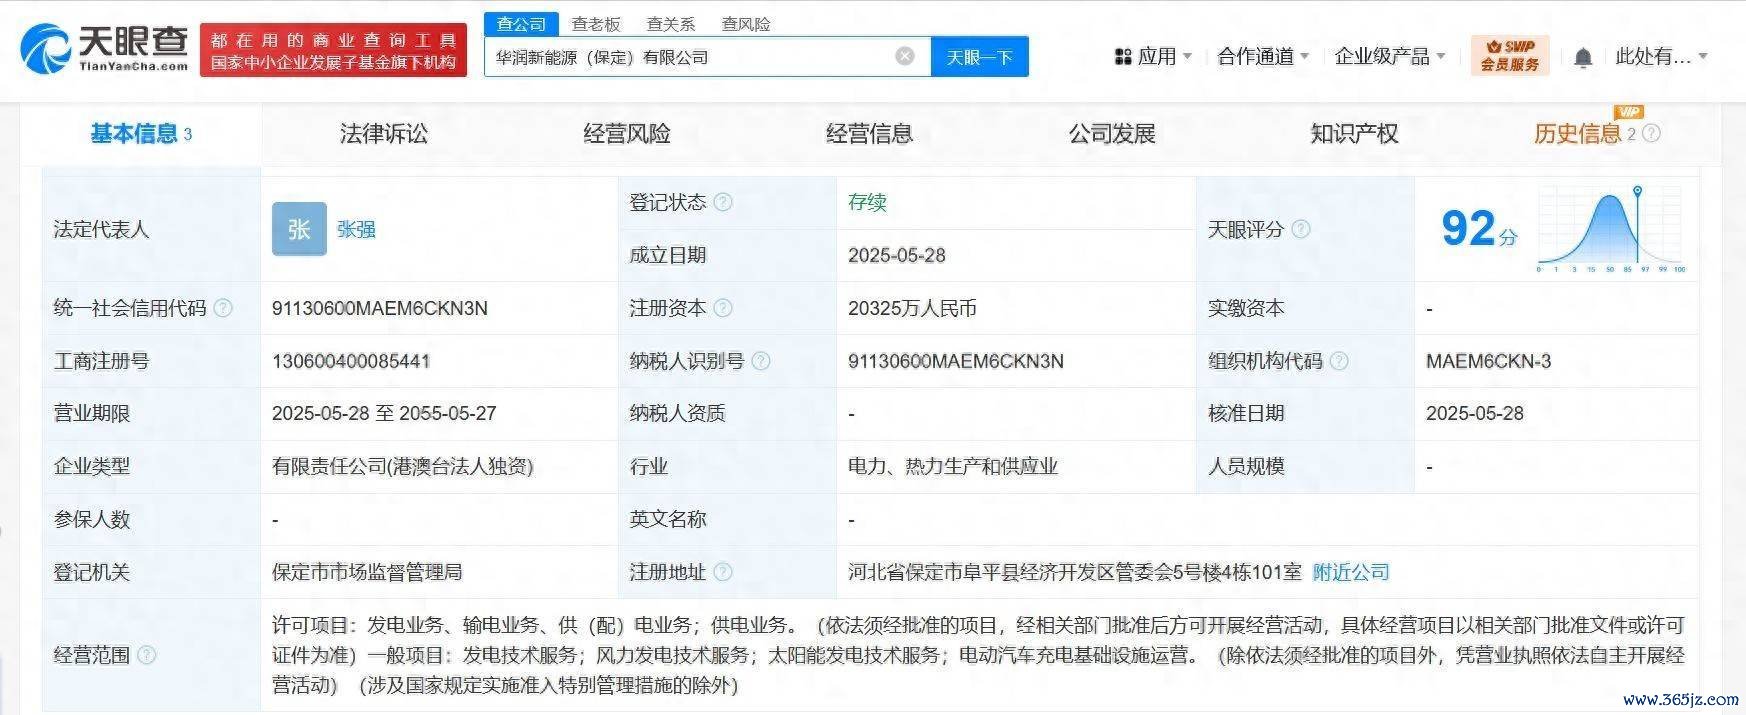Click registered capital 20325万人民币
Image resolution: width=1746 pixels, height=715 pixels.
click(x=912, y=308)
